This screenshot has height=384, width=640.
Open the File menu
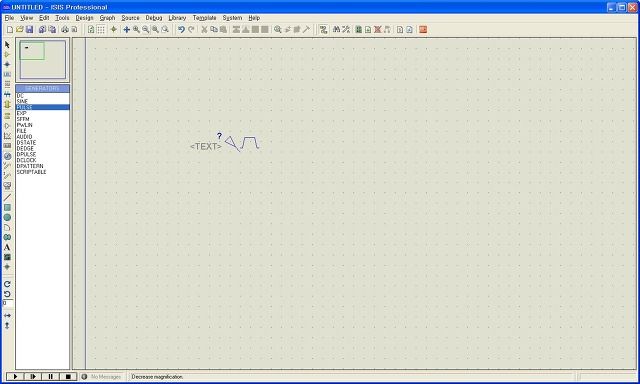coord(9,18)
